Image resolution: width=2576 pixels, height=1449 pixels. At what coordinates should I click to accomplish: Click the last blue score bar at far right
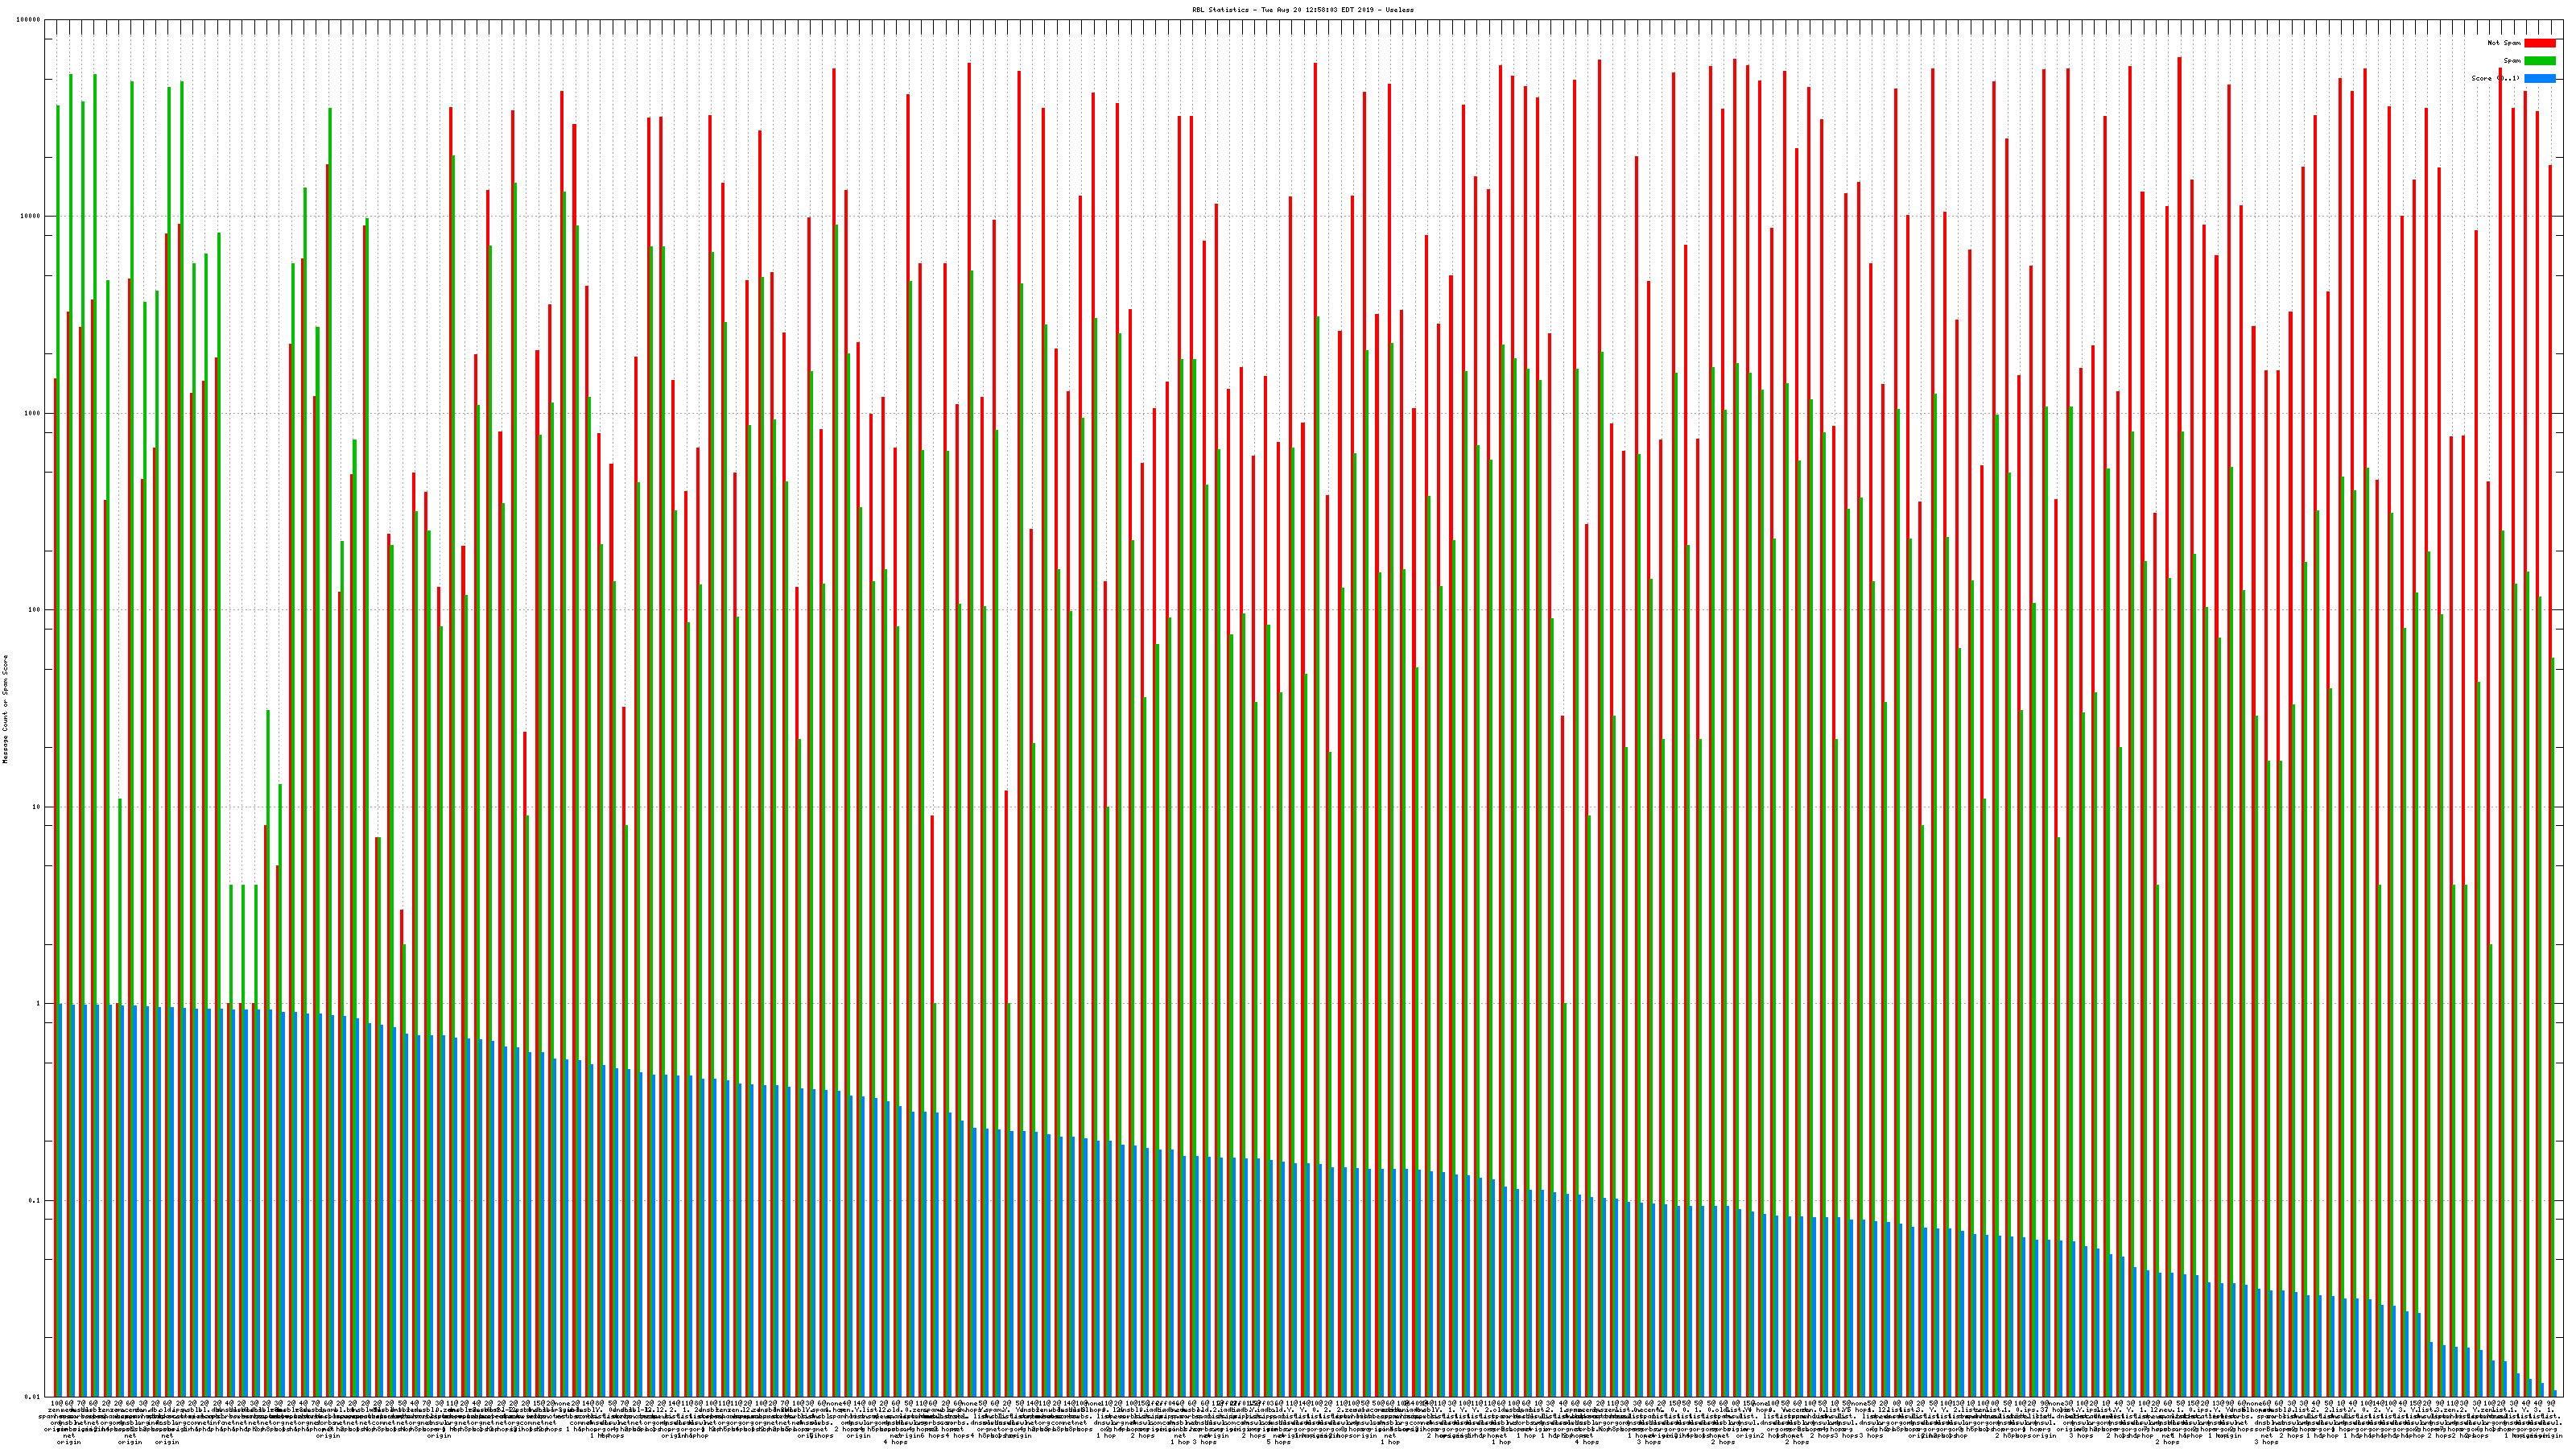2554,1394
